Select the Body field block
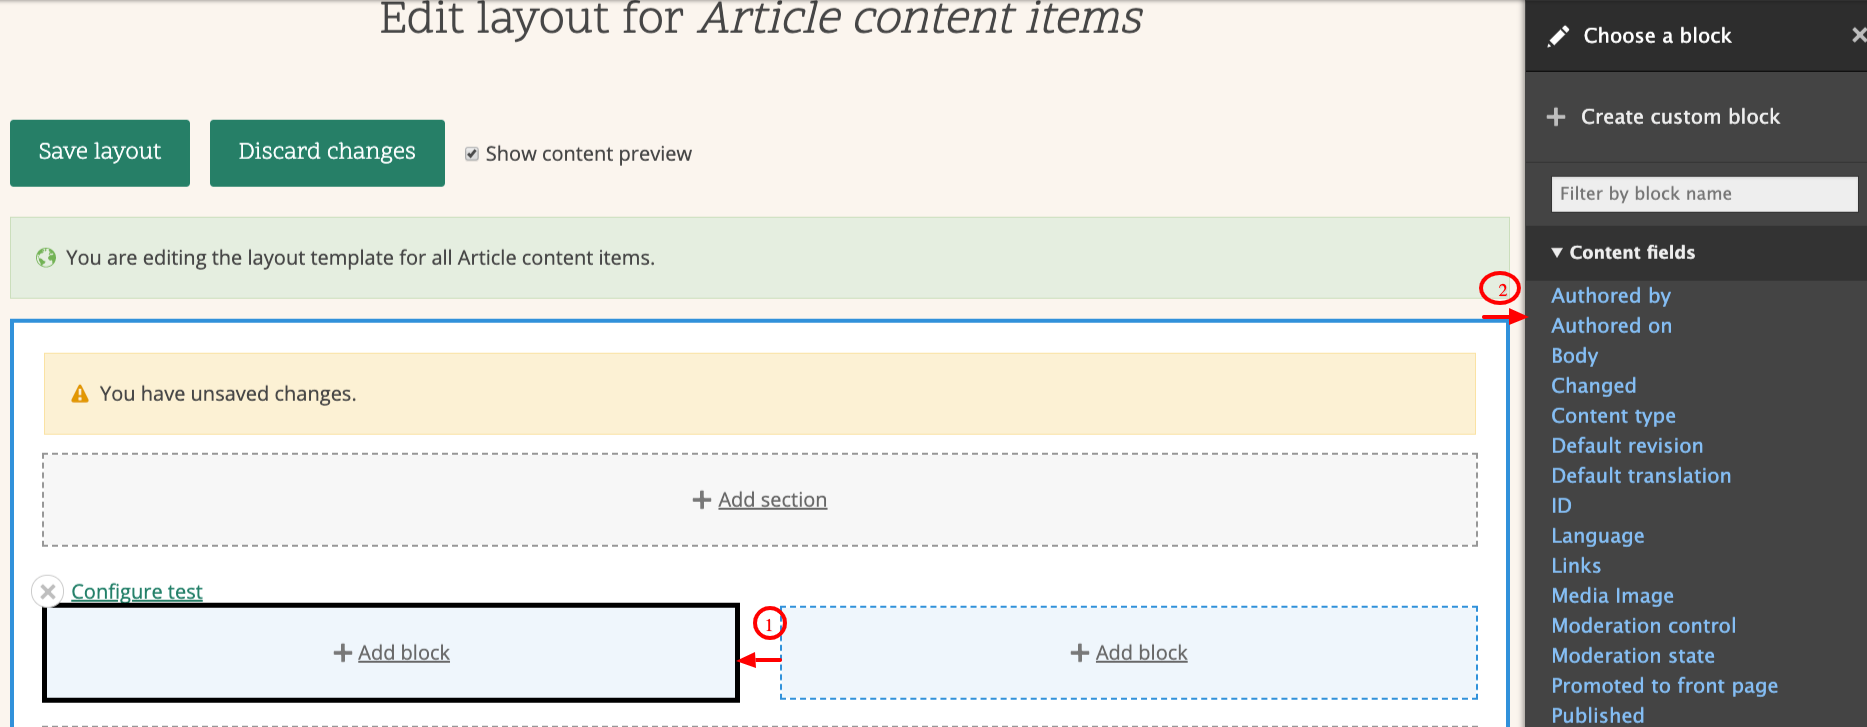 (x=1574, y=356)
